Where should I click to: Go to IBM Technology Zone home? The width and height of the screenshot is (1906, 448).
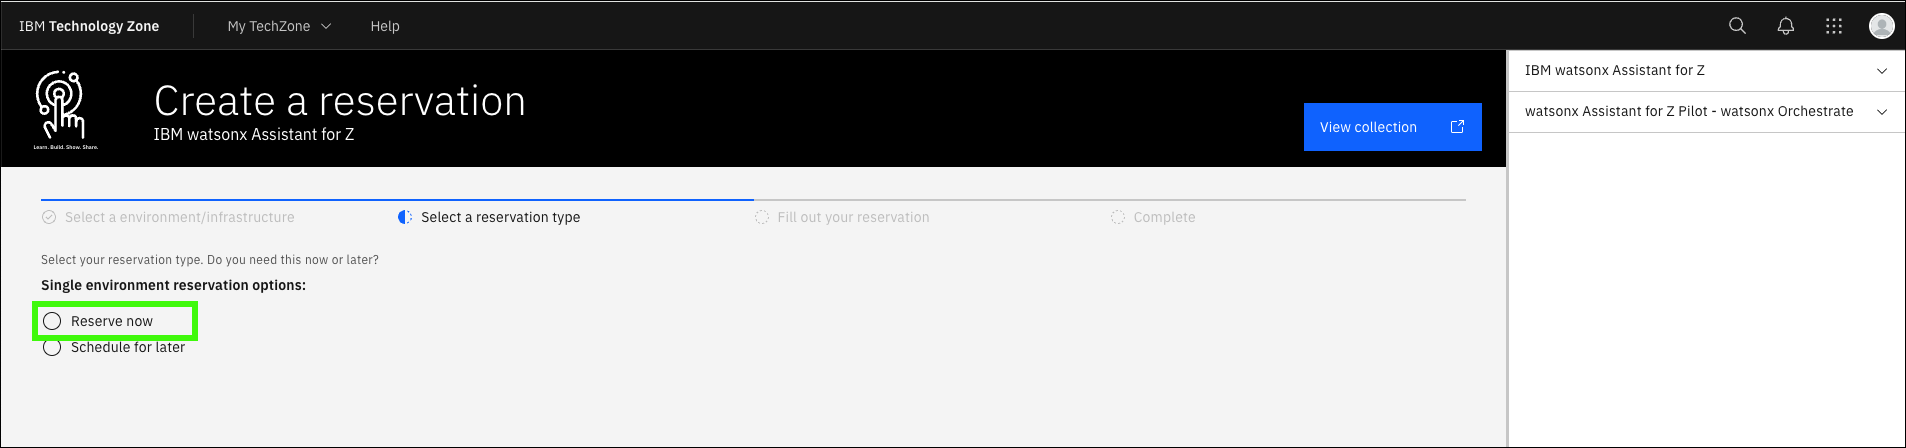[x=89, y=26]
